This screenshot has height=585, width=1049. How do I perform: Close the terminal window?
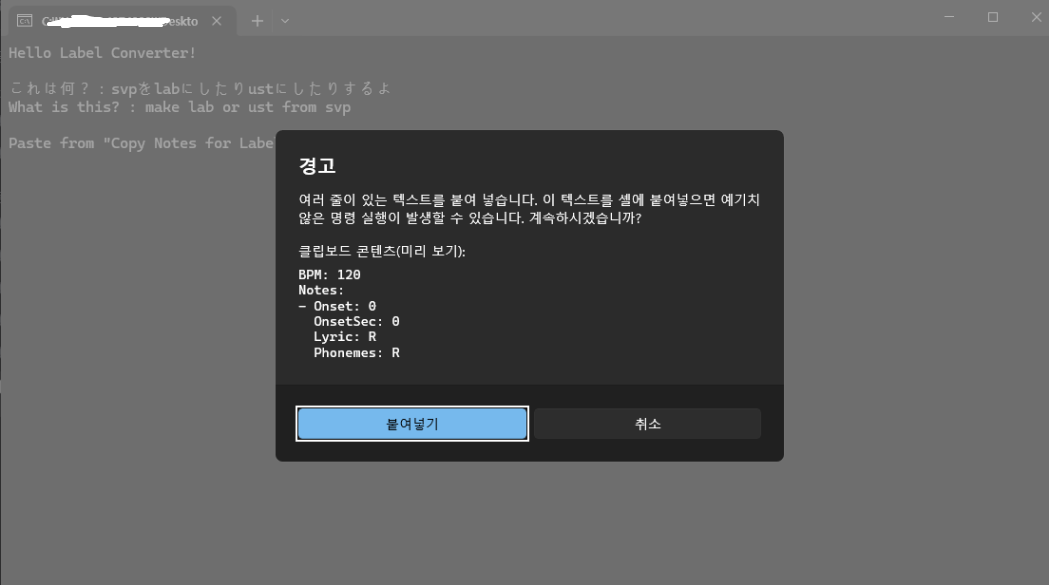pos(1036,17)
